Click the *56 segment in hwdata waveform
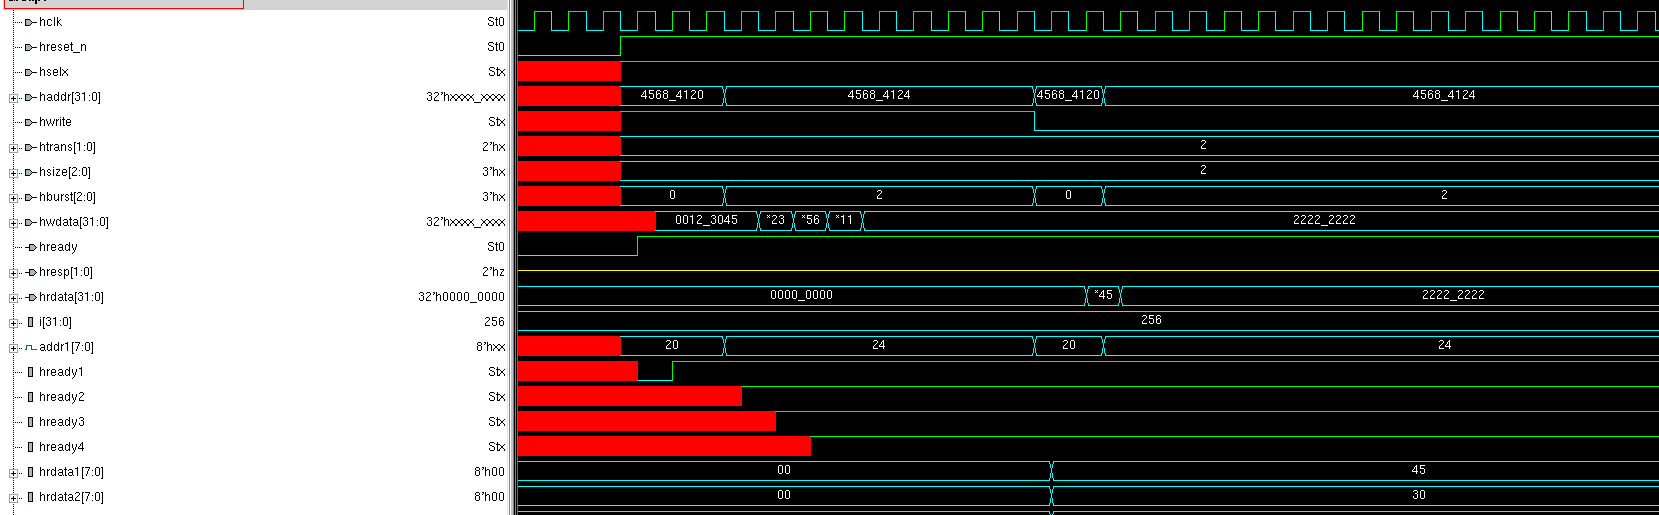This screenshot has width=1659, height=515. (x=810, y=220)
